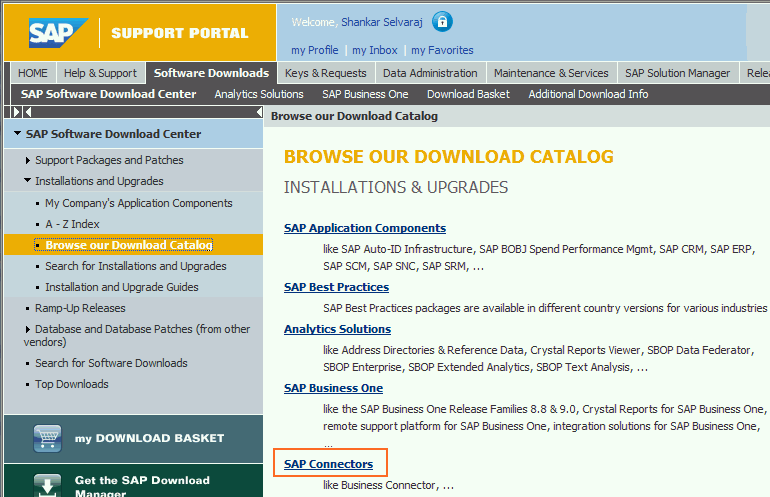Viewport: 770px width, 497px height.
Task: Select A - Z Index item
Action: pyautogui.click(x=73, y=224)
